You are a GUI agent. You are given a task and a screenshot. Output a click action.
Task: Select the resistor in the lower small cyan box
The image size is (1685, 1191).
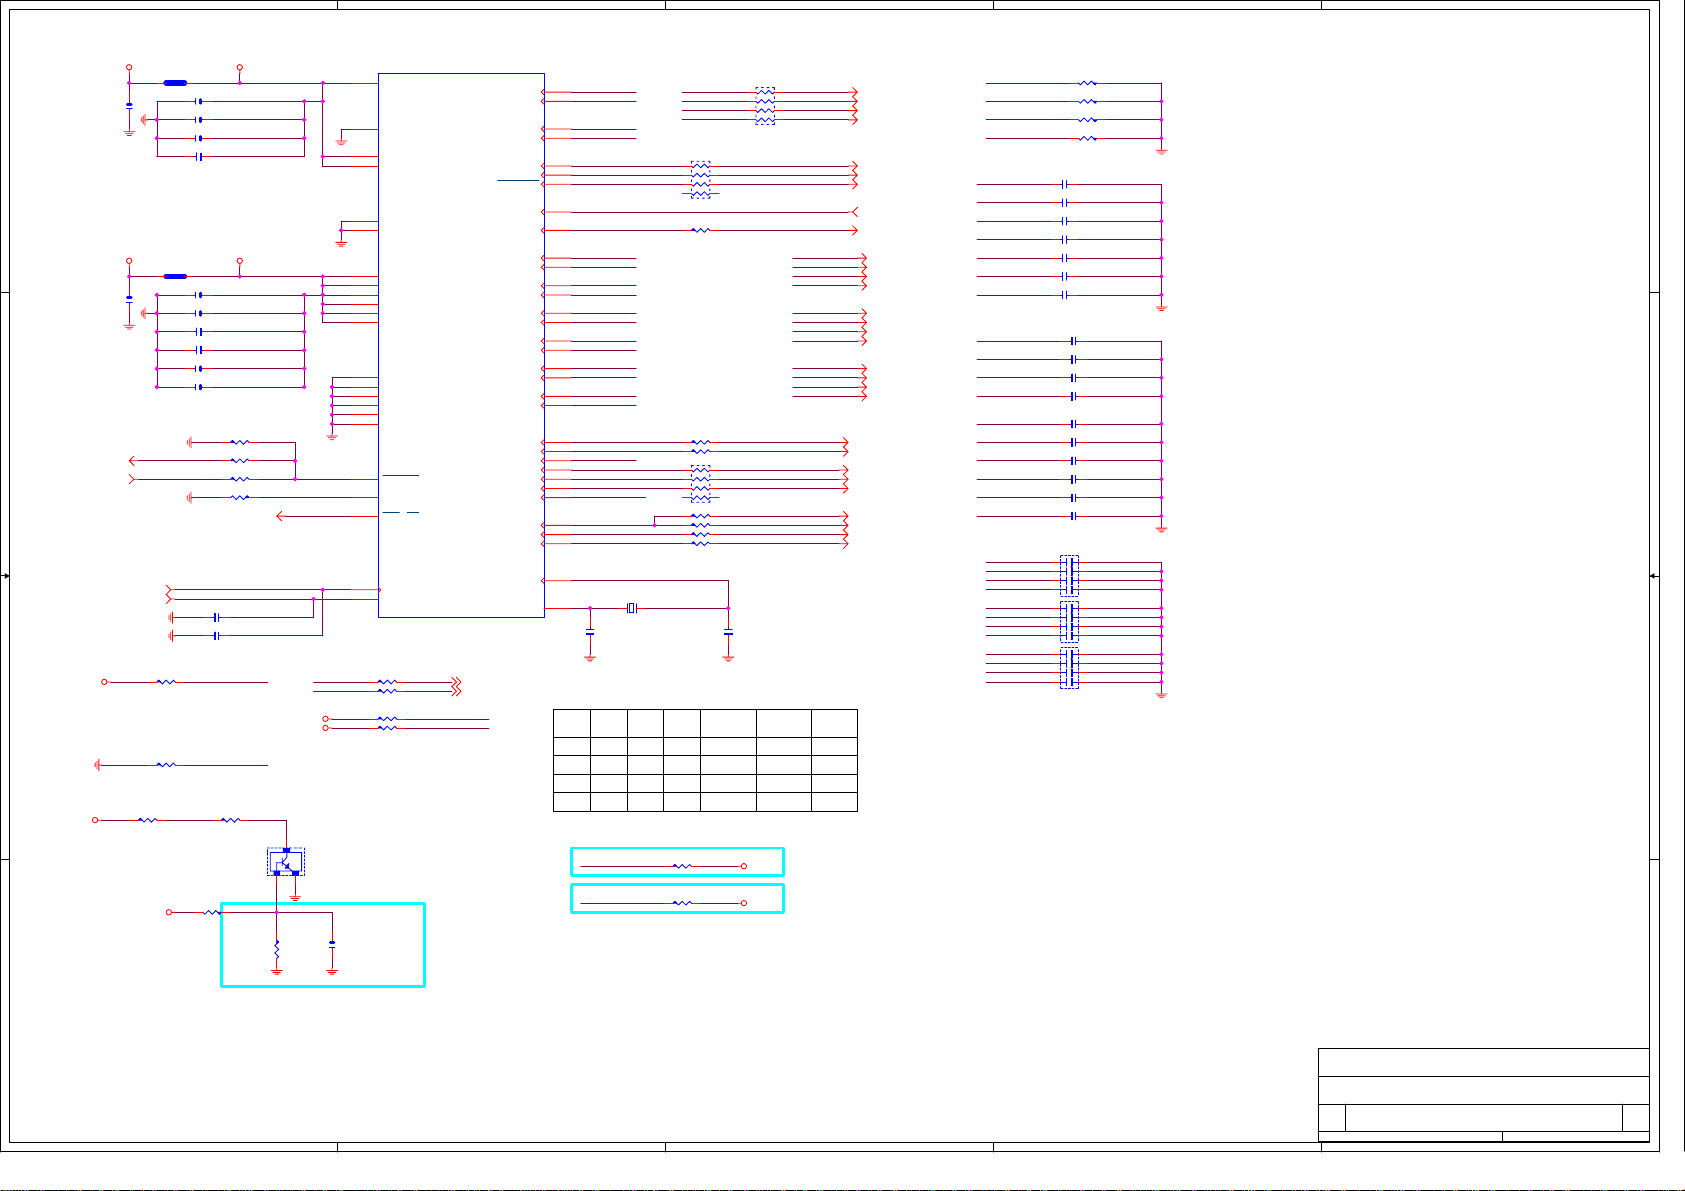click(682, 903)
